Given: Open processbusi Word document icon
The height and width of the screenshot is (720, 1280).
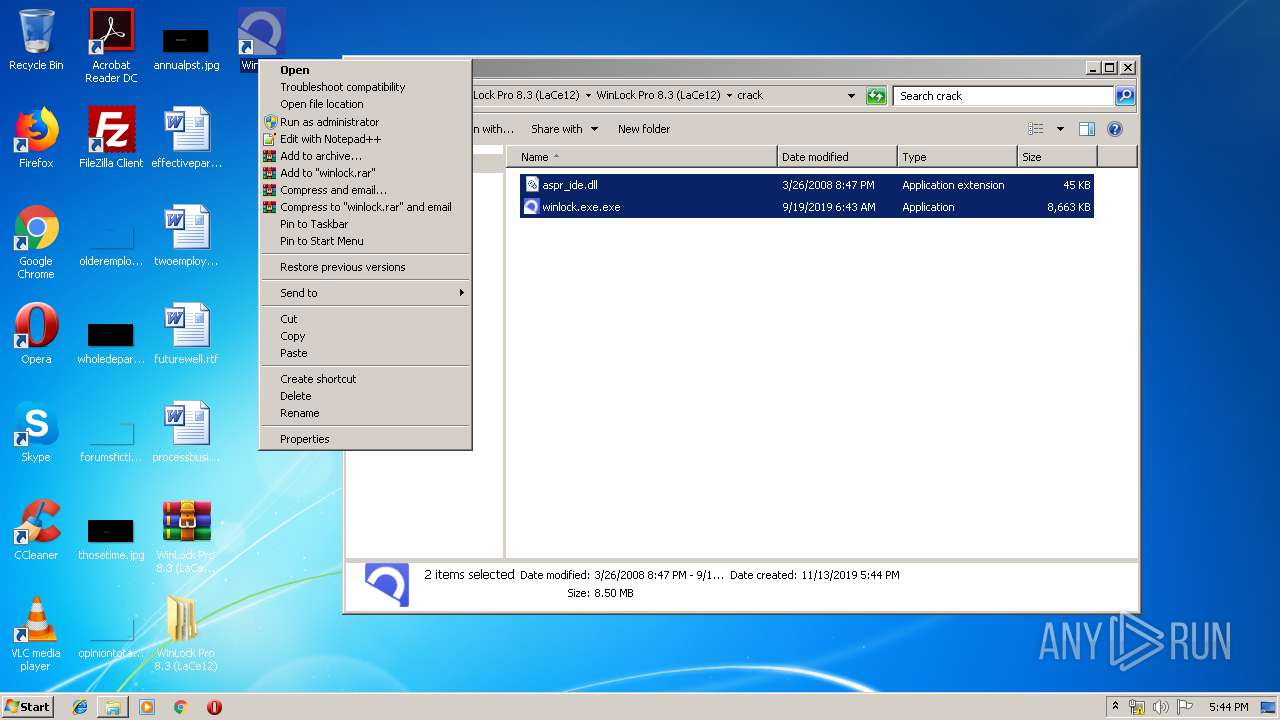Looking at the screenshot, I should (186, 432).
